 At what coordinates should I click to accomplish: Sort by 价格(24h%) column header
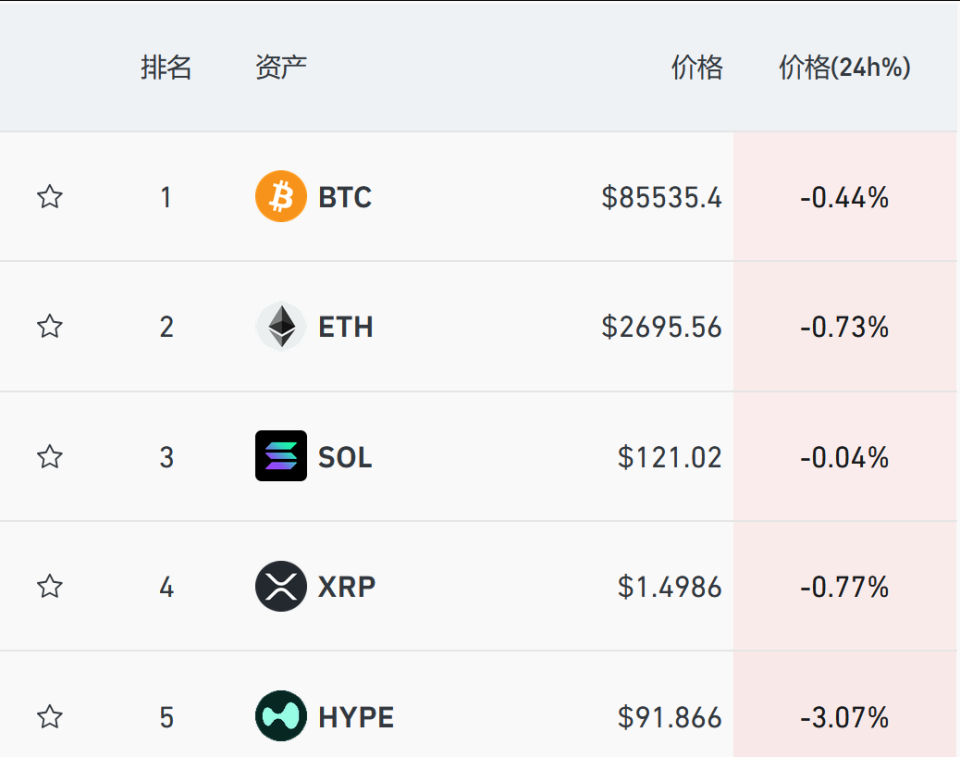844,67
